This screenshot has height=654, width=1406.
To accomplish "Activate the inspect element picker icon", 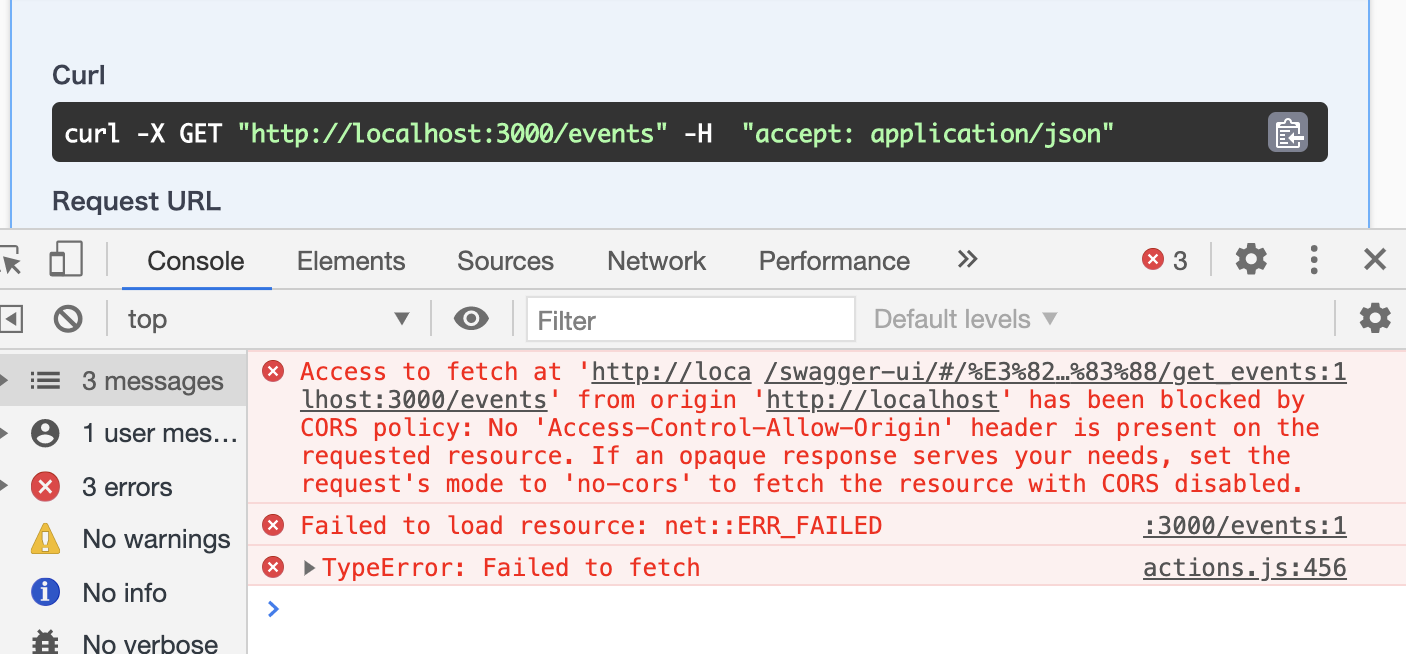I will (11, 260).
